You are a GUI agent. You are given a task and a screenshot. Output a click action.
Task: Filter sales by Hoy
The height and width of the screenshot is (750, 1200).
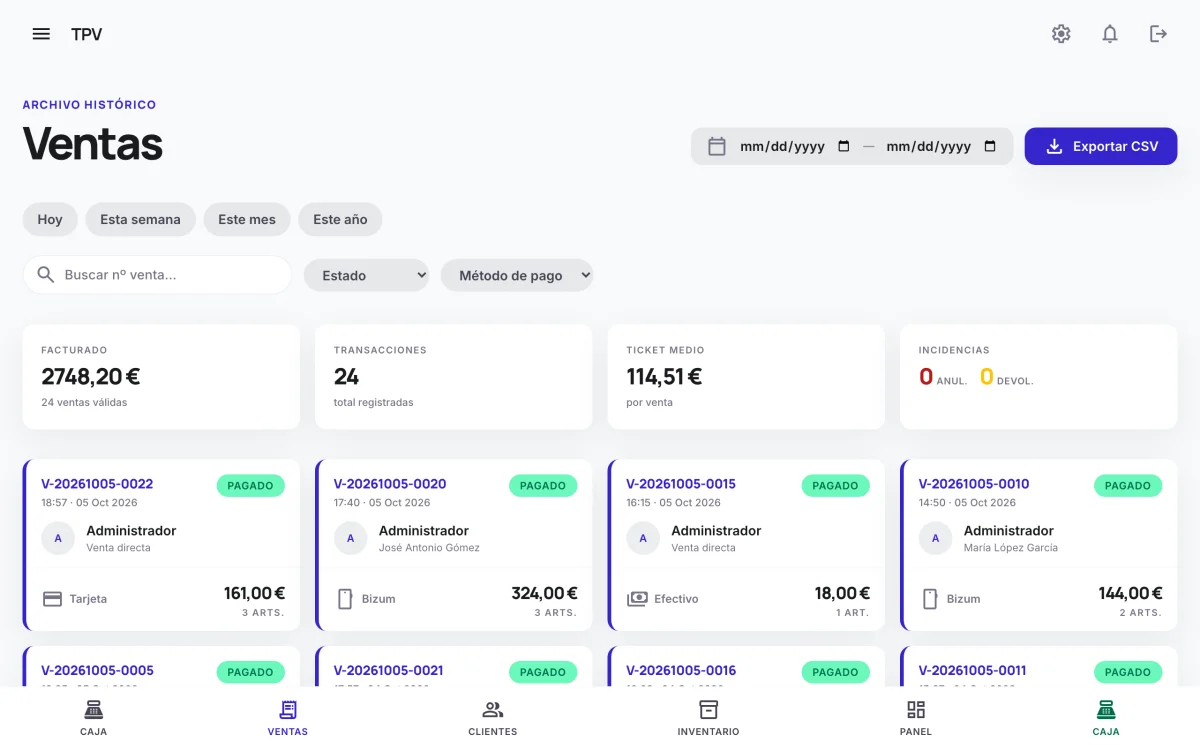(50, 219)
